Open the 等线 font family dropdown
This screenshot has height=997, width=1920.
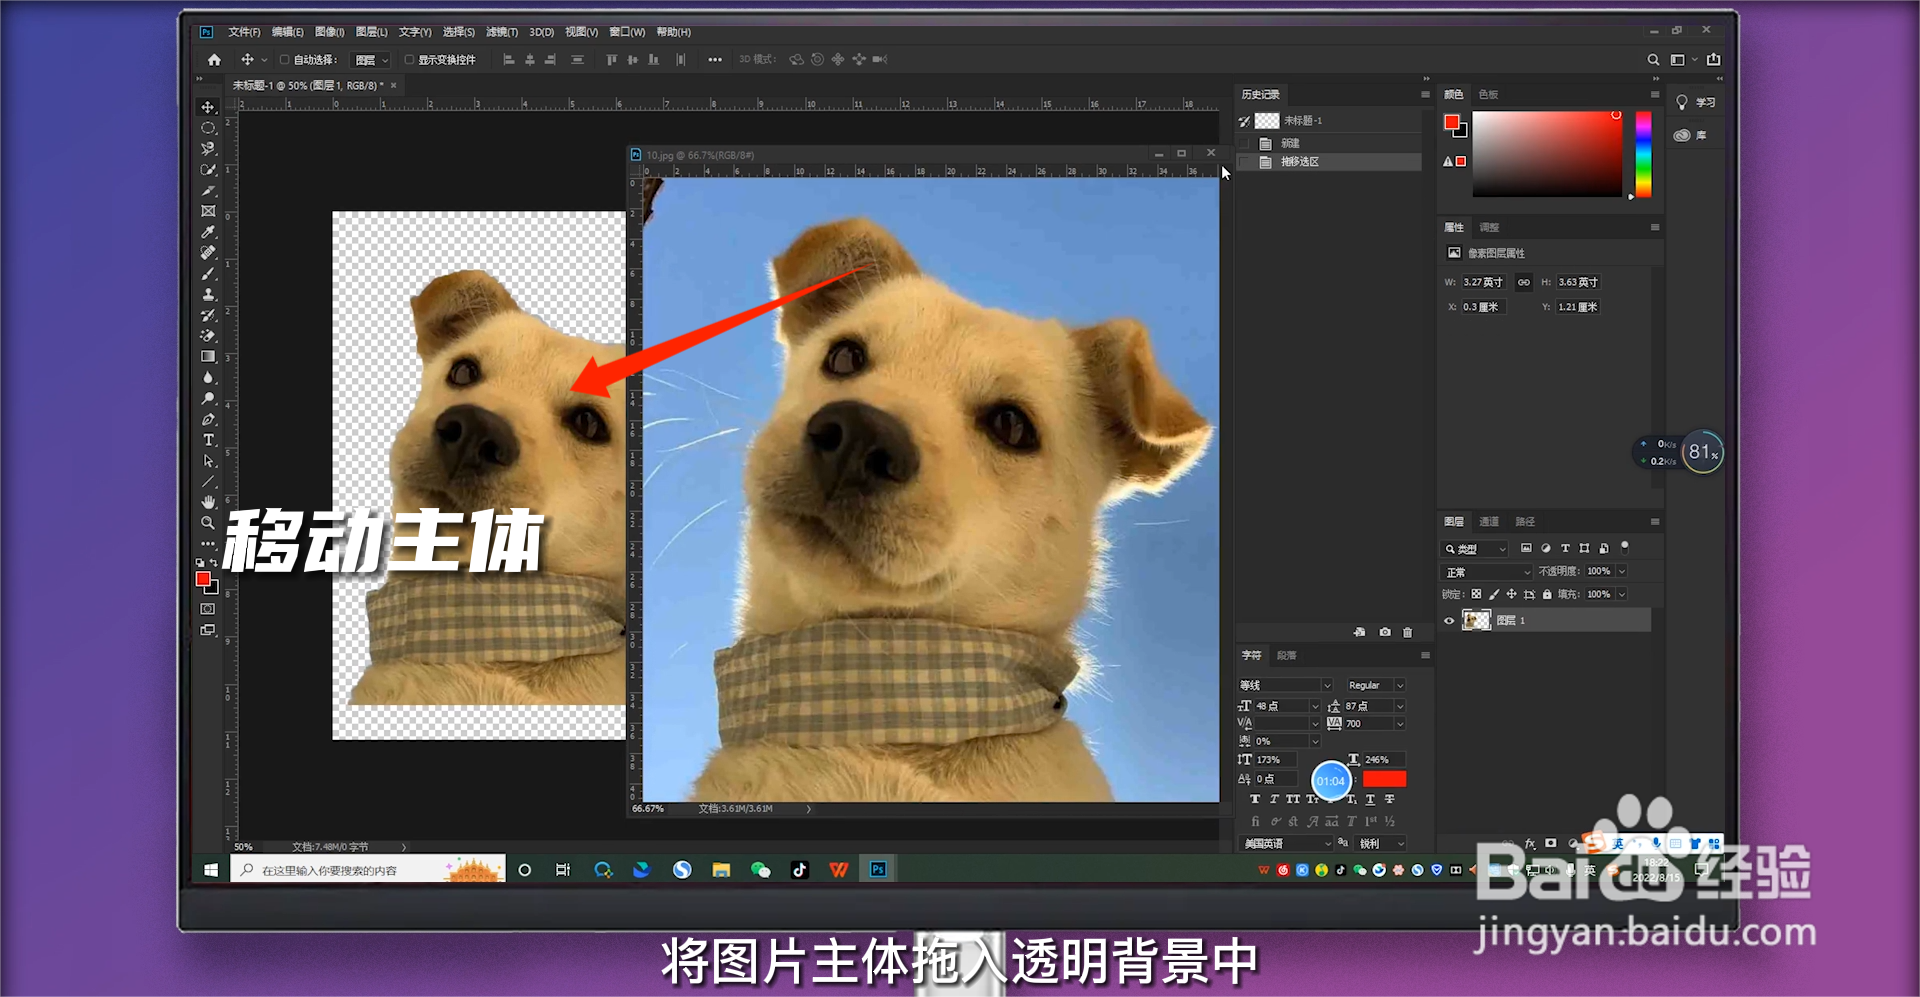pyautogui.click(x=1285, y=686)
